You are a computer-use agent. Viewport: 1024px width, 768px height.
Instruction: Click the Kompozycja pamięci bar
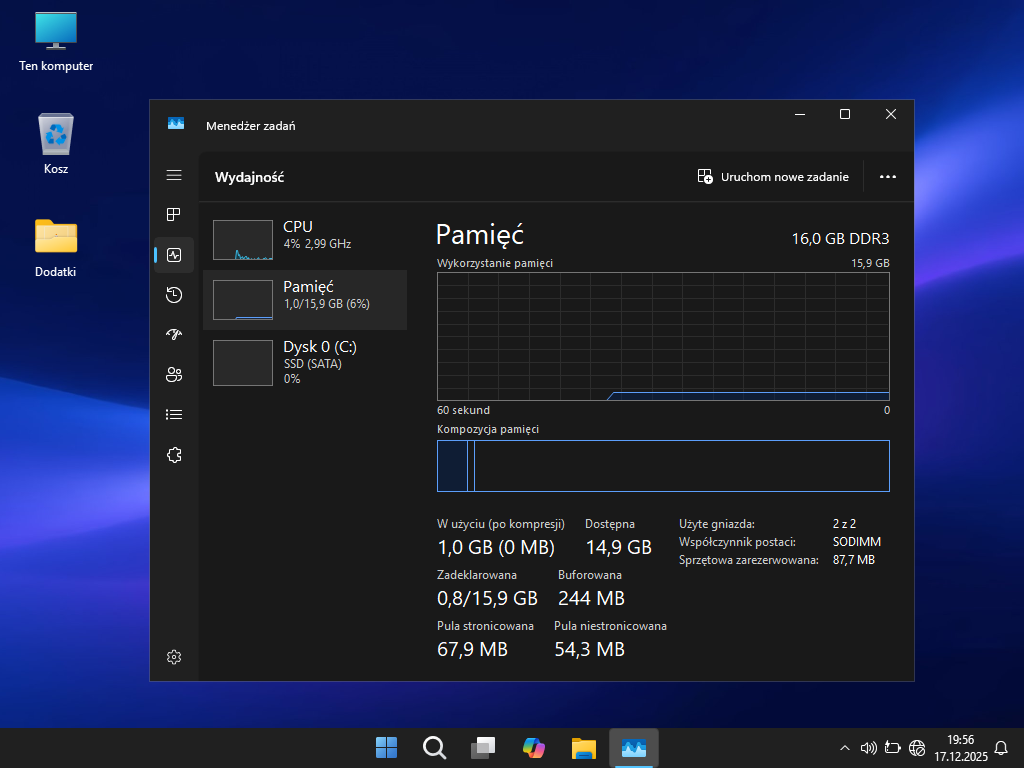click(663, 466)
